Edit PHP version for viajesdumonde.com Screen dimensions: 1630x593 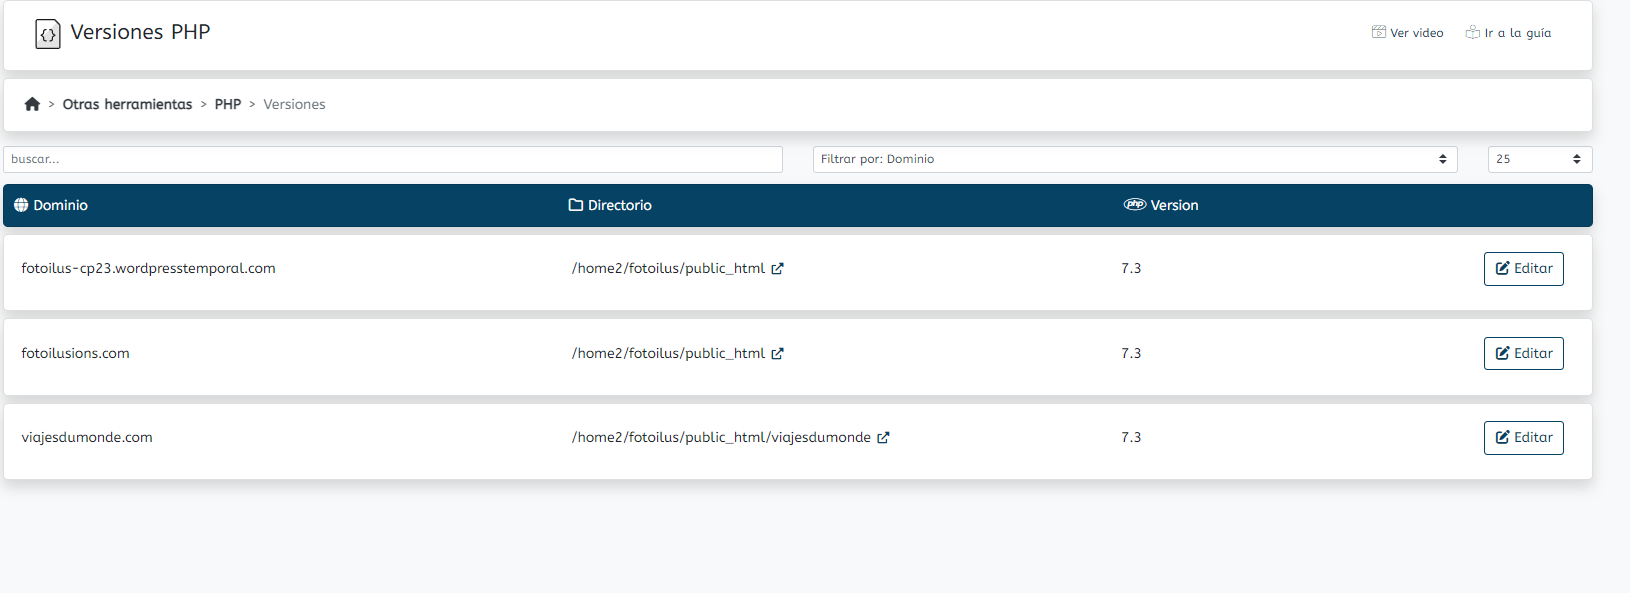1524,438
